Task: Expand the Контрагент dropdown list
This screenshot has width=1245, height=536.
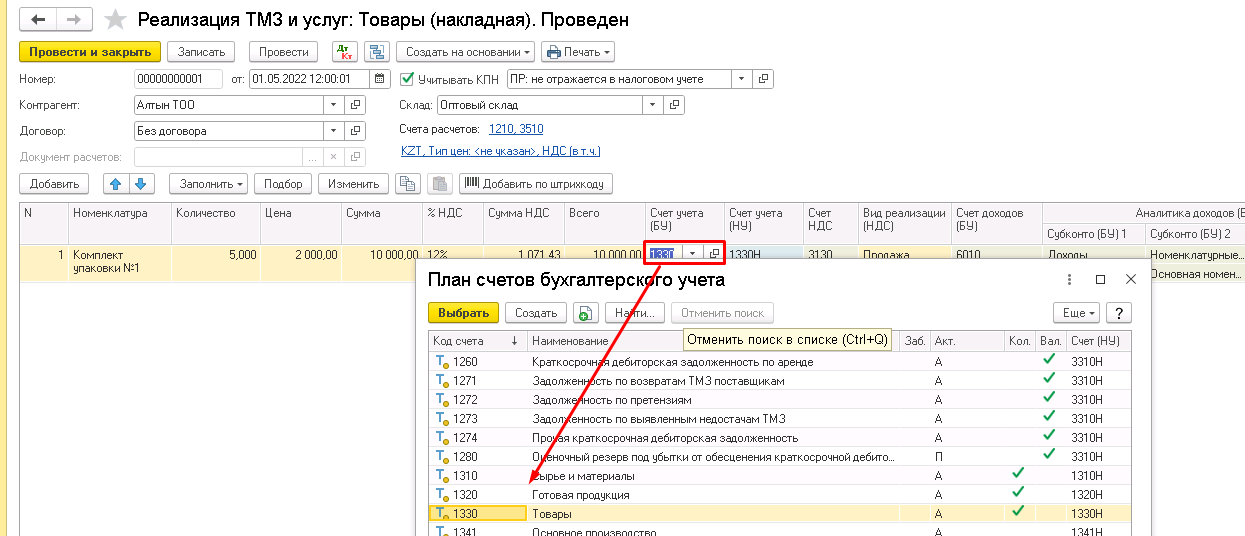Action: click(x=332, y=105)
